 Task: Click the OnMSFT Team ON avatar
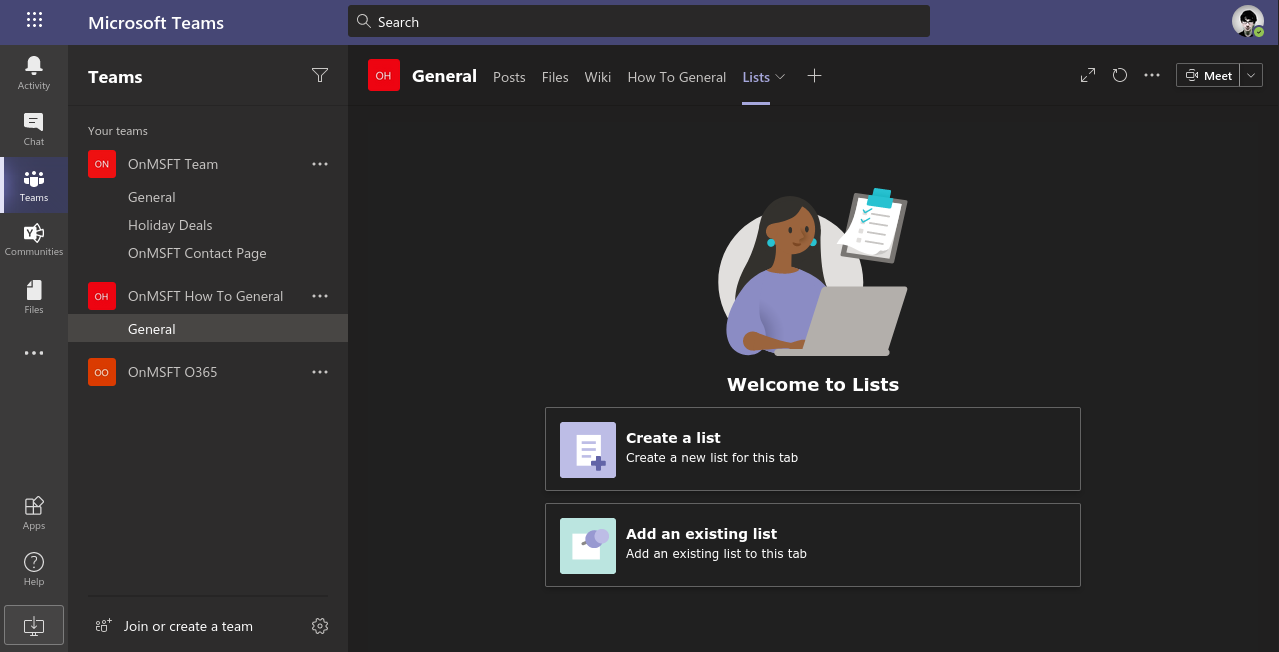(102, 164)
